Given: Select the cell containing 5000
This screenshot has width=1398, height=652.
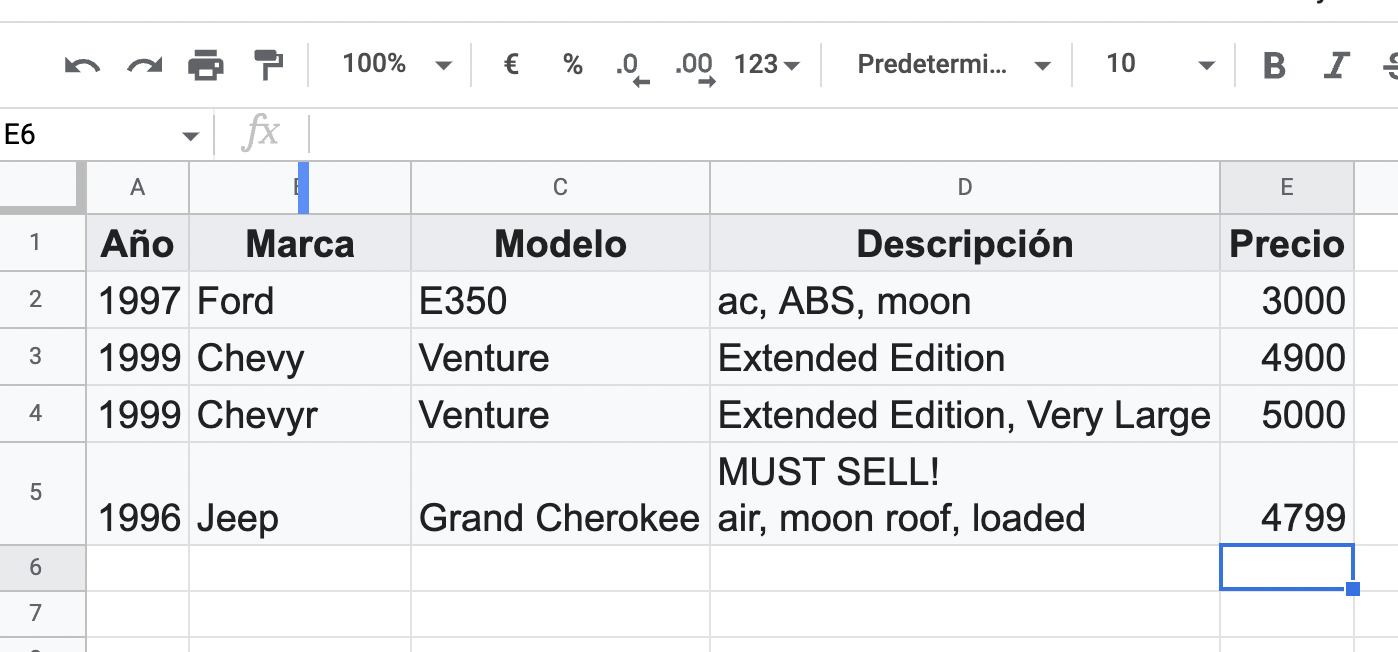Looking at the screenshot, I should [1287, 414].
